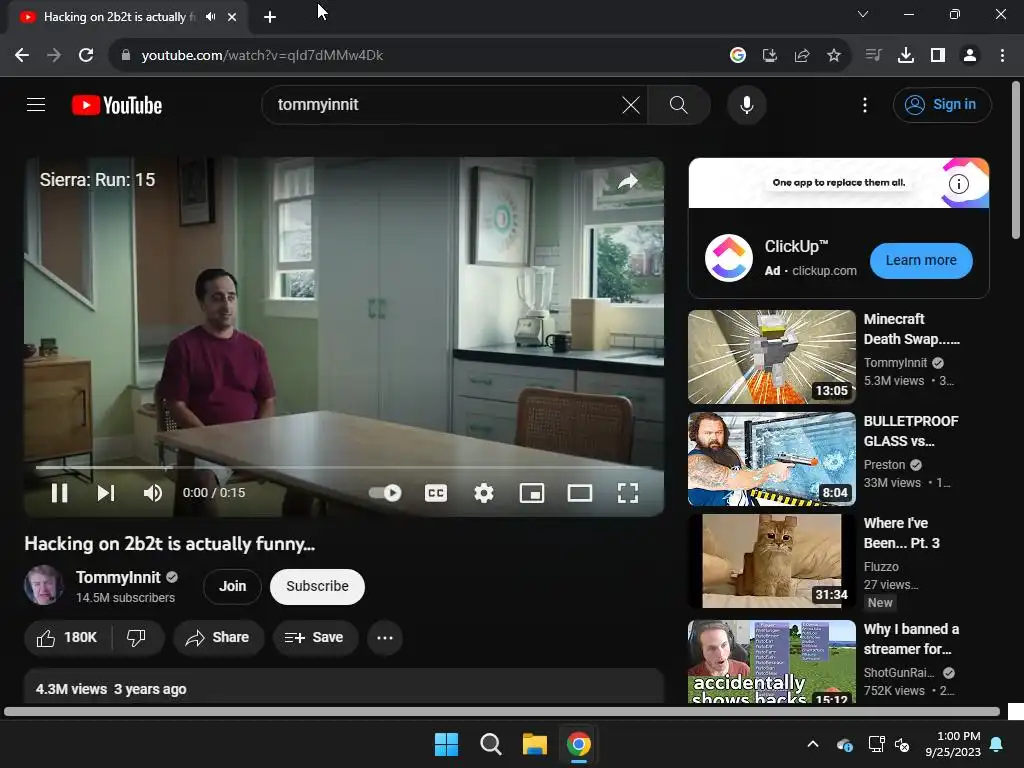Open the notification bell in the taskbar
This screenshot has width=1024, height=768.
point(997,744)
